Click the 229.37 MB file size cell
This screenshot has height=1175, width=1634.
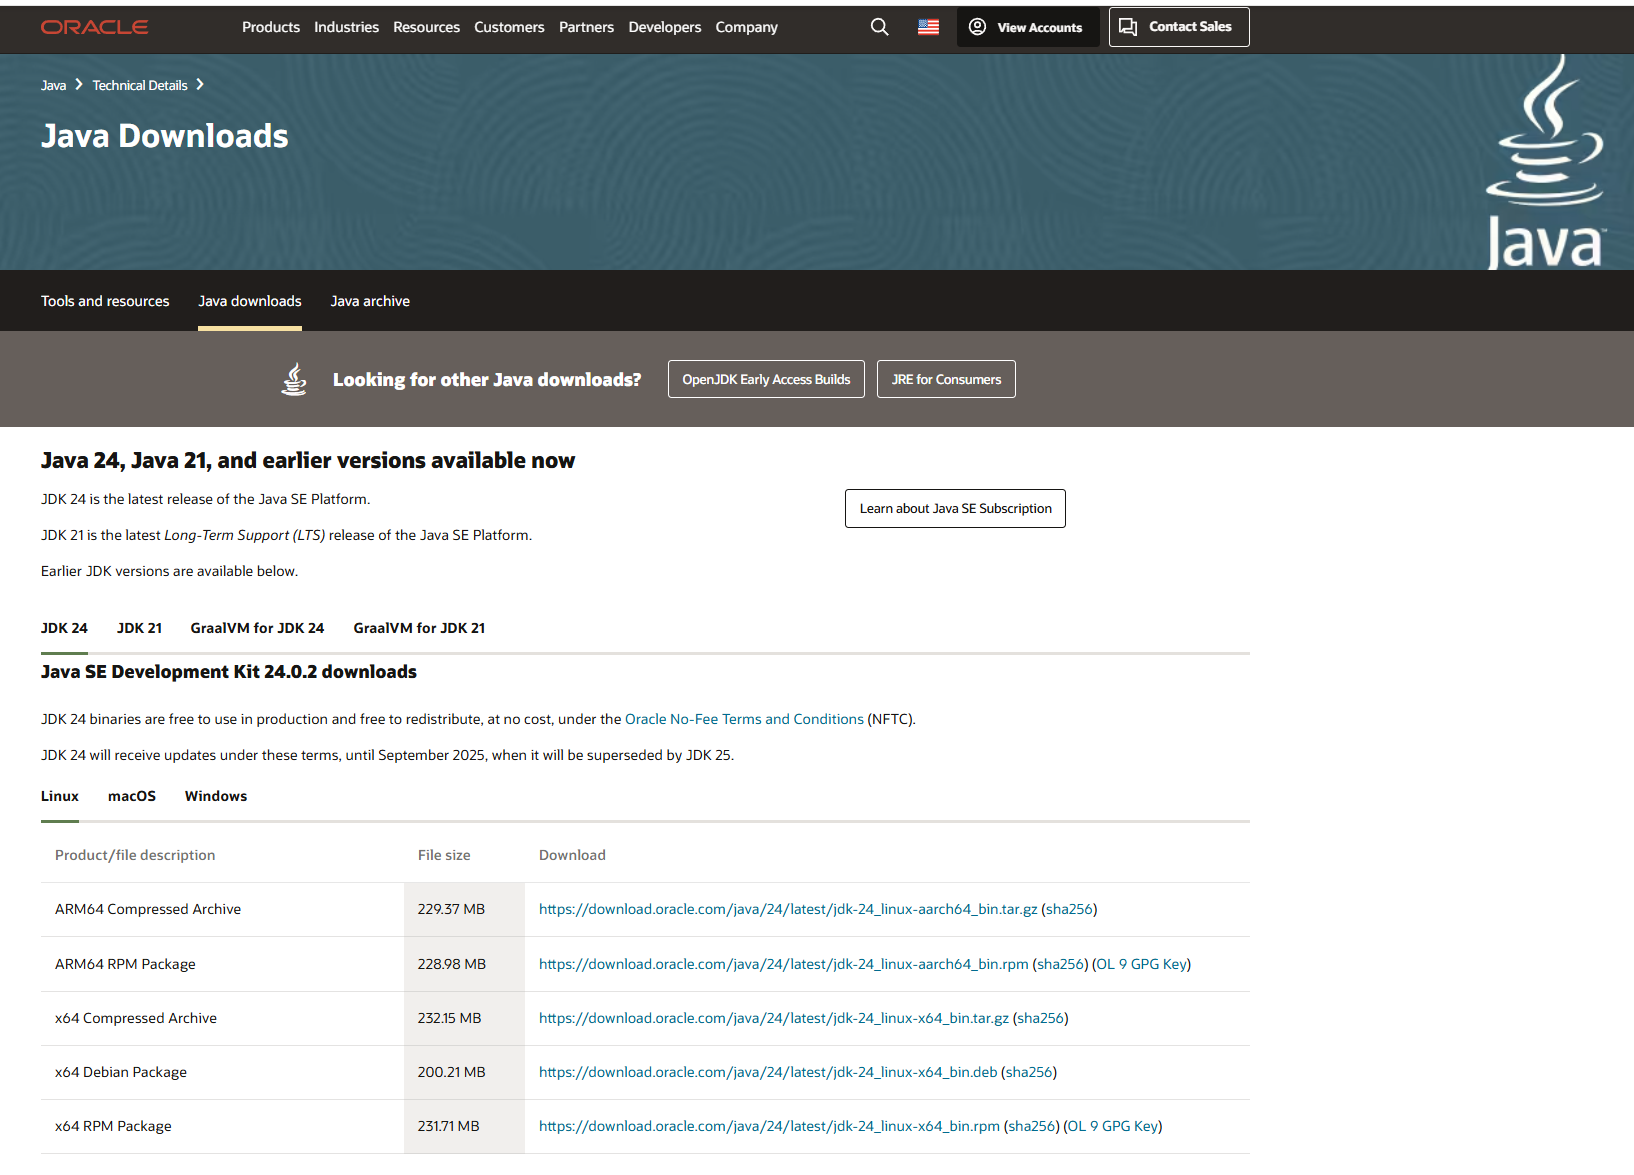point(464,909)
